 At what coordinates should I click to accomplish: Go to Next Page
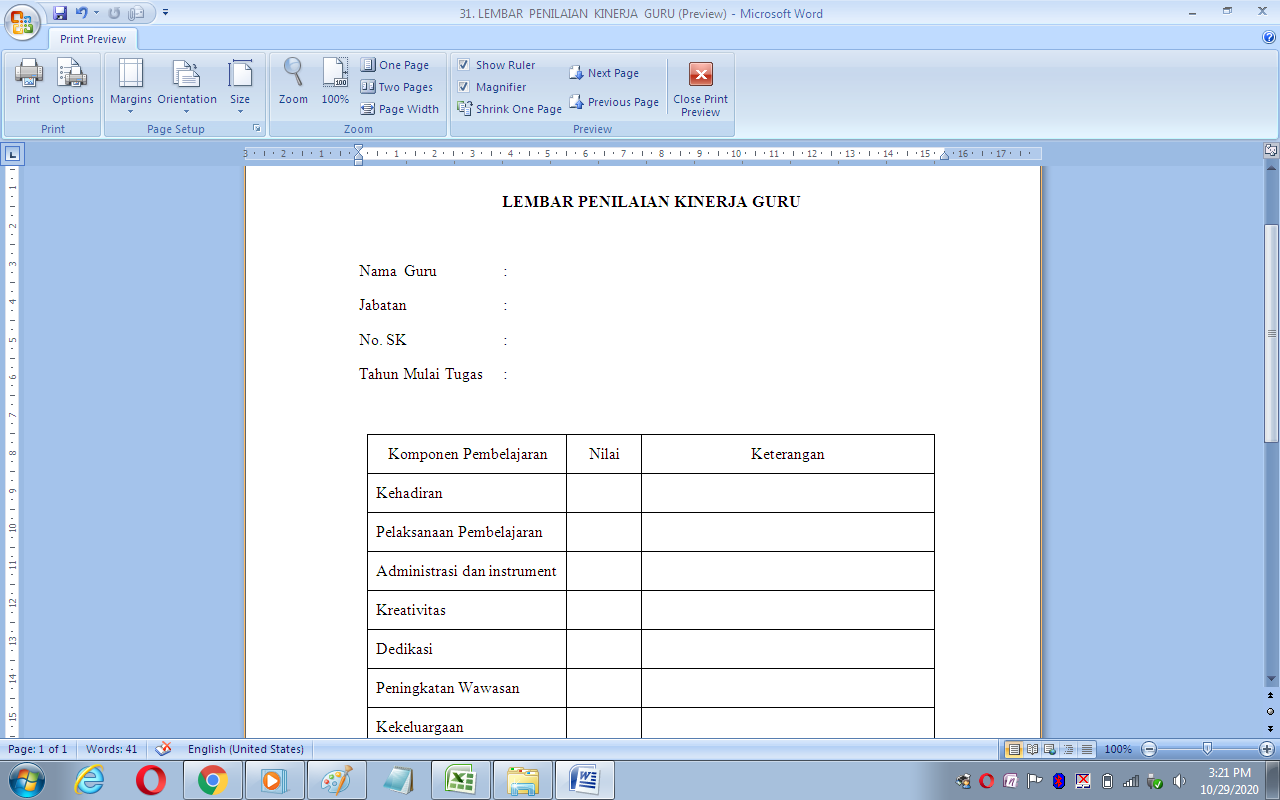click(x=604, y=73)
